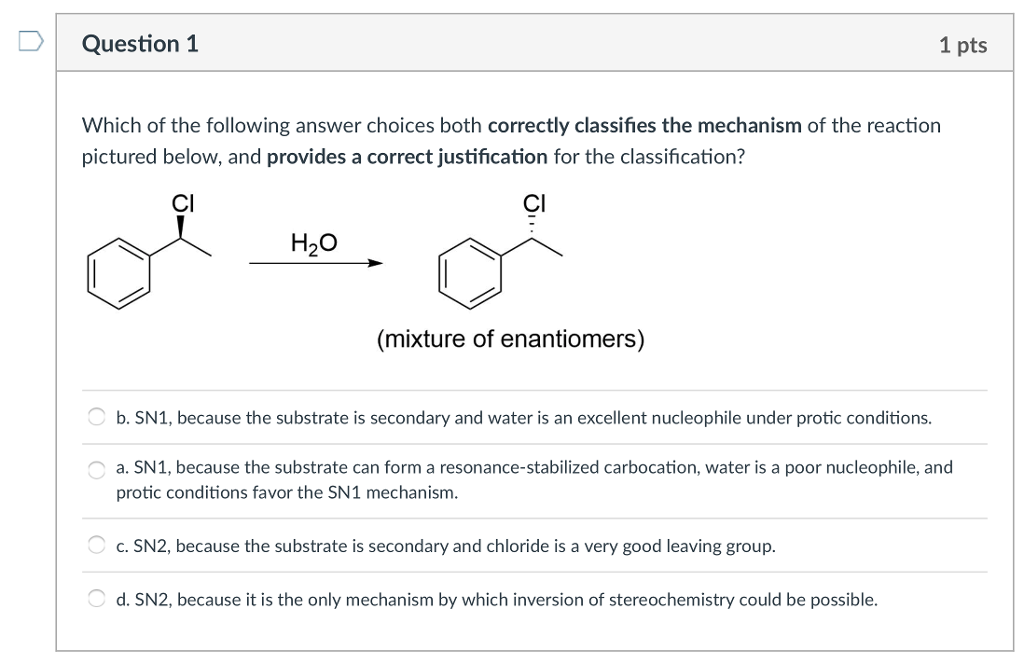Click answer text about inversion of stereochemistry

pyautogui.click(x=497, y=599)
